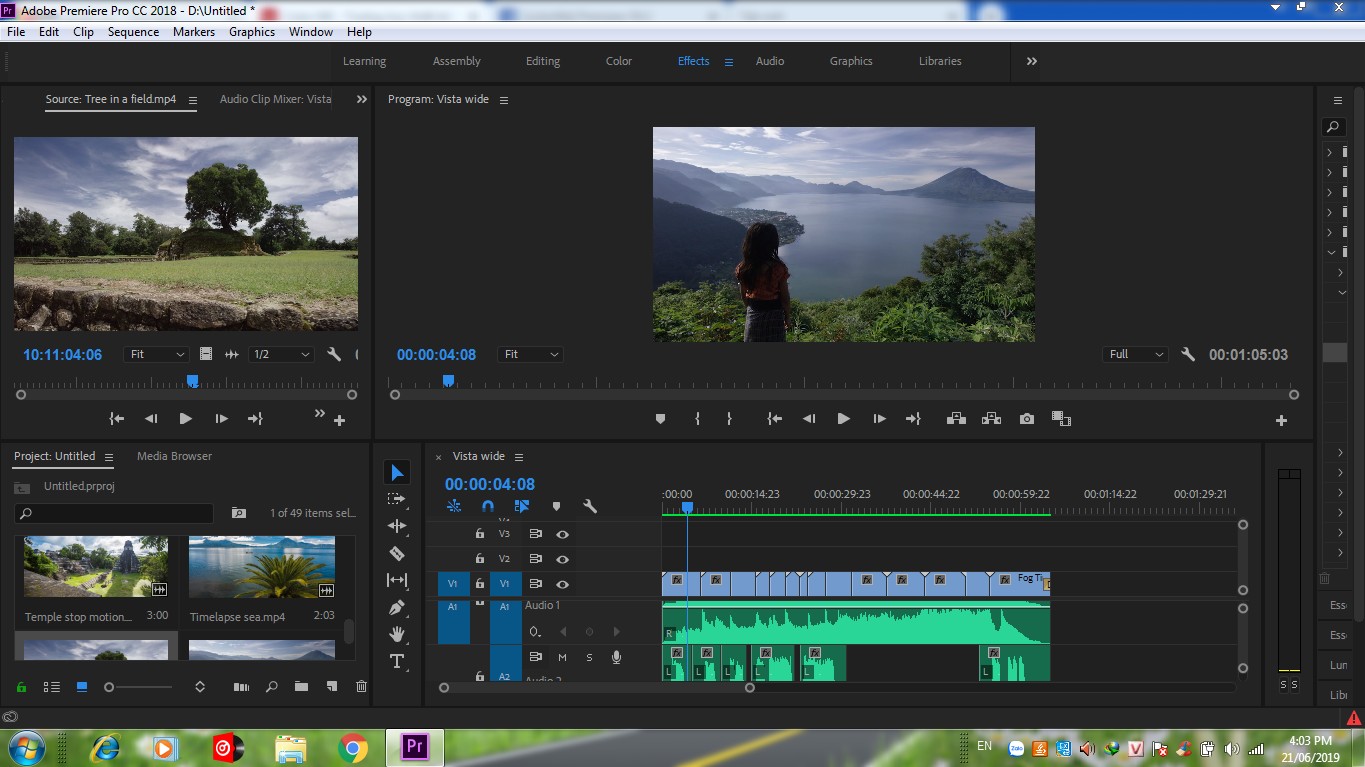Image resolution: width=1365 pixels, height=767 pixels.
Task: Toggle V1 track output eye
Action: [x=563, y=584]
